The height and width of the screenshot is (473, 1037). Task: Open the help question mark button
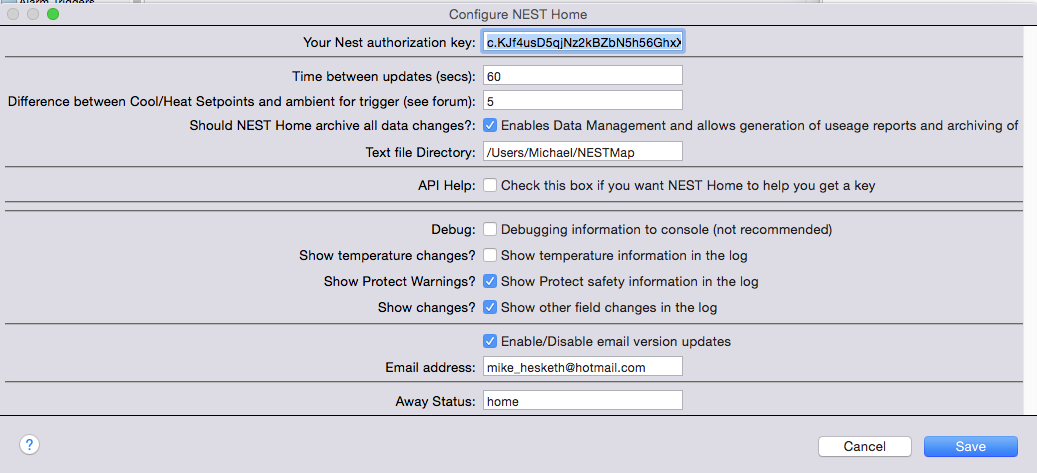pyautogui.click(x=30, y=445)
